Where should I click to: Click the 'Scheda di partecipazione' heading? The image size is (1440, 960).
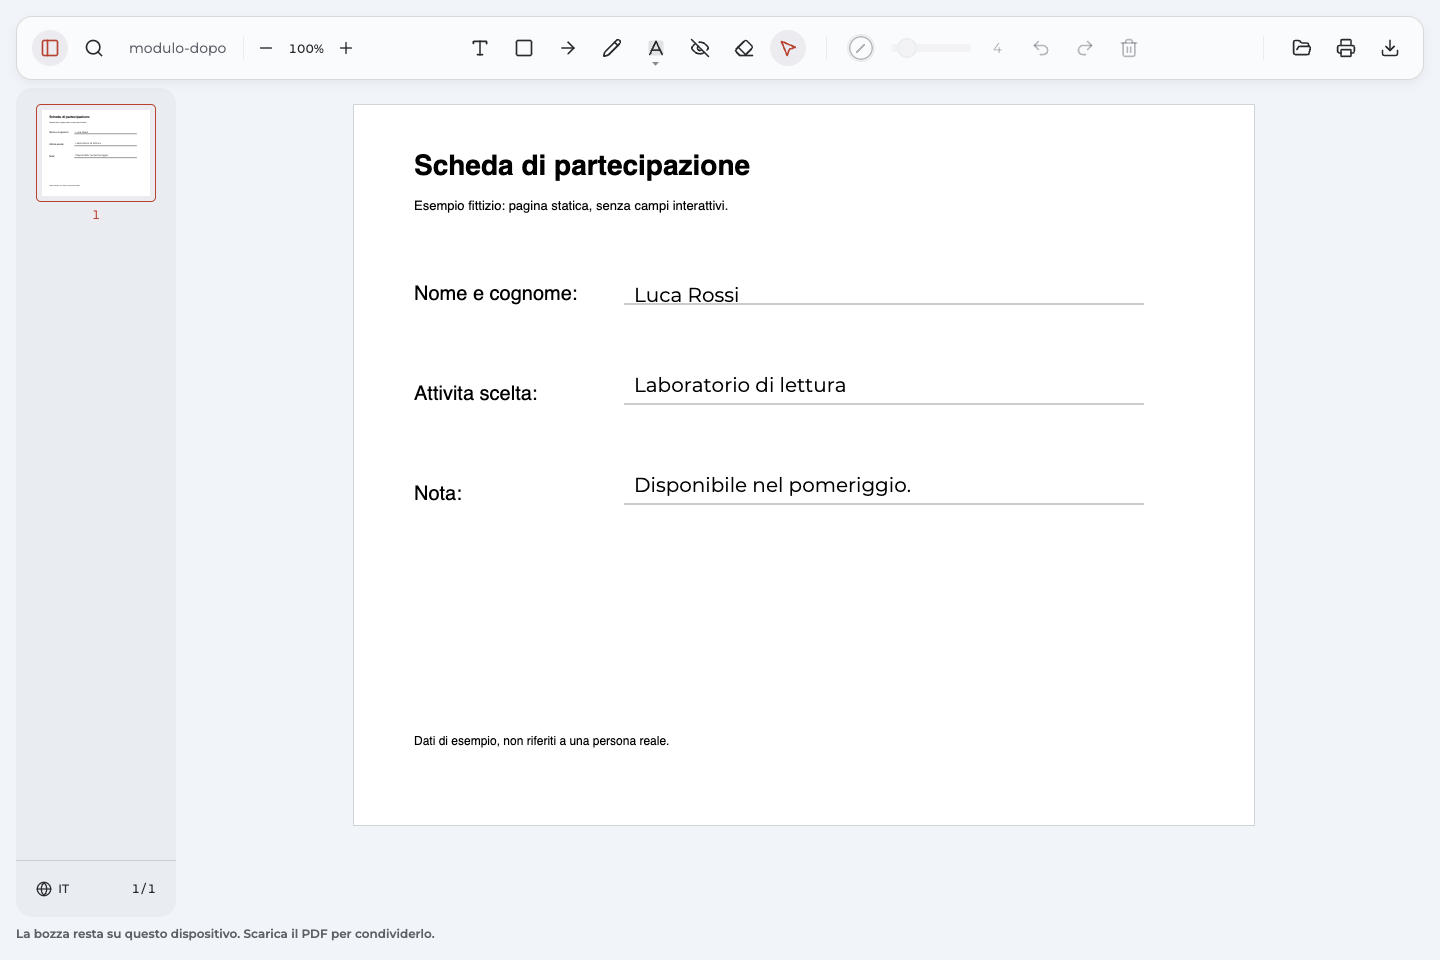(x=582, y=165)
